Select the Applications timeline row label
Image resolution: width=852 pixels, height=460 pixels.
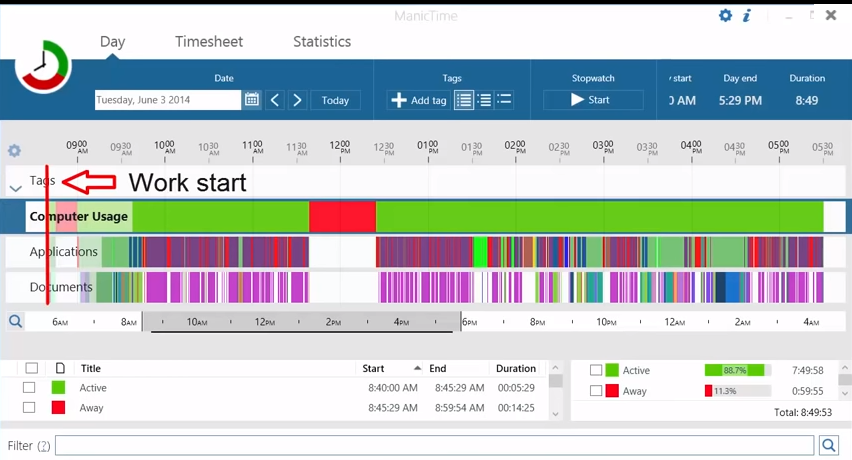(x=64, y=251)
